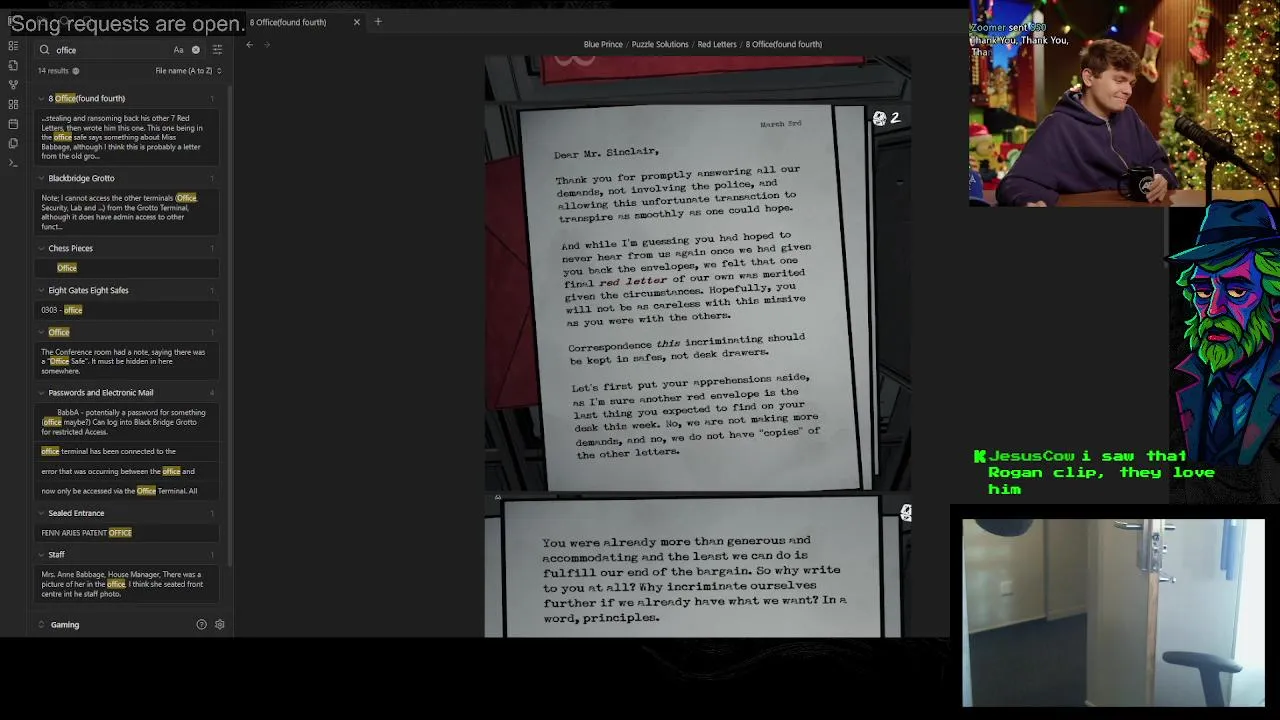The width and height of the screenshot is (1280, 720).
Task: Open command palette terminal icon in ribbon
Action: pyautogui.click(x=13, y=162)
